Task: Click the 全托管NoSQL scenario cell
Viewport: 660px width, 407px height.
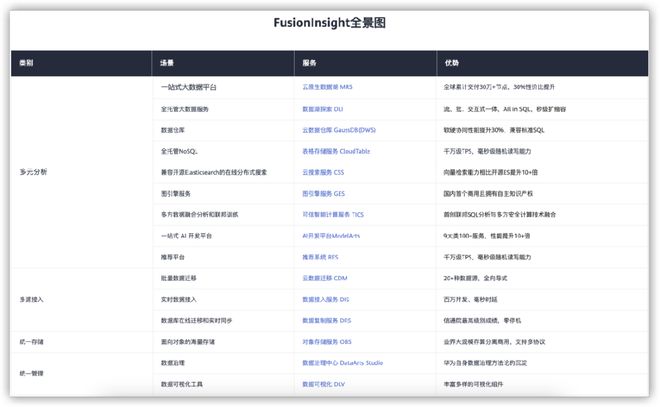Action: click(179, 151)
